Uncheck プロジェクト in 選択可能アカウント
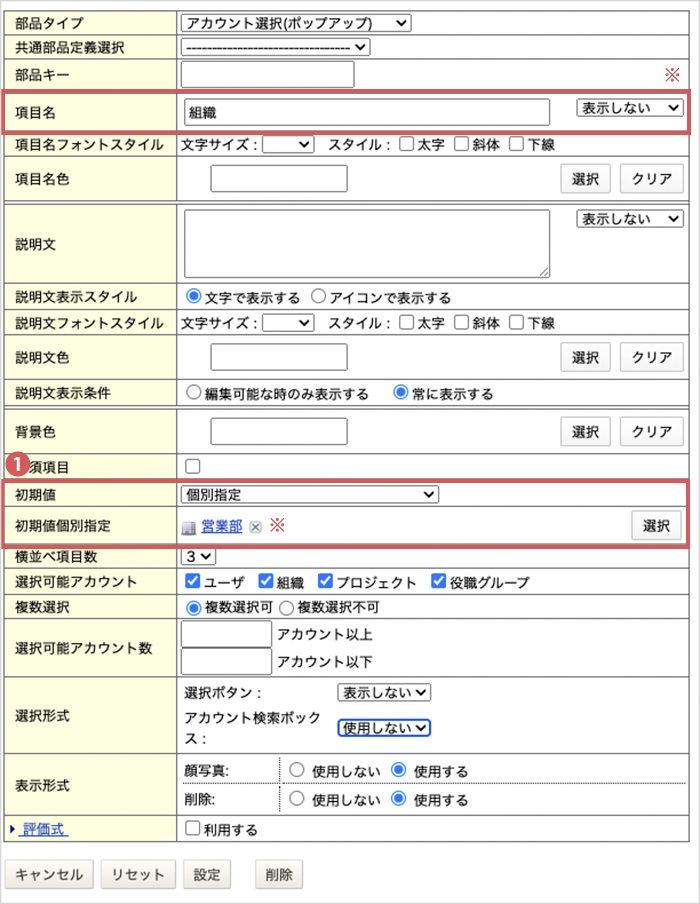700x904 pixels. coord(325,581)
